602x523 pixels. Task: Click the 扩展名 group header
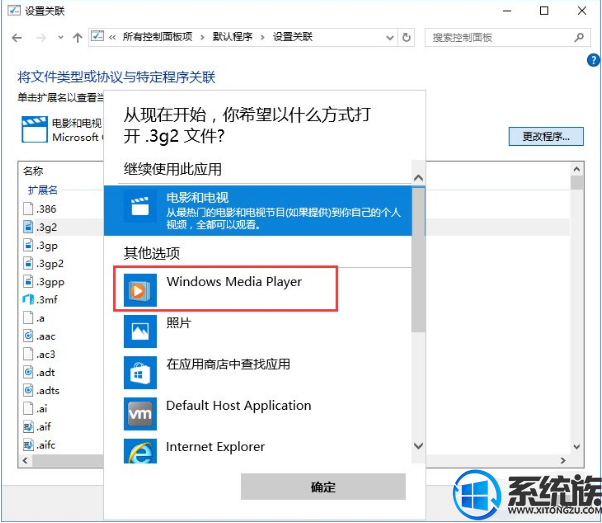[42, 190]
